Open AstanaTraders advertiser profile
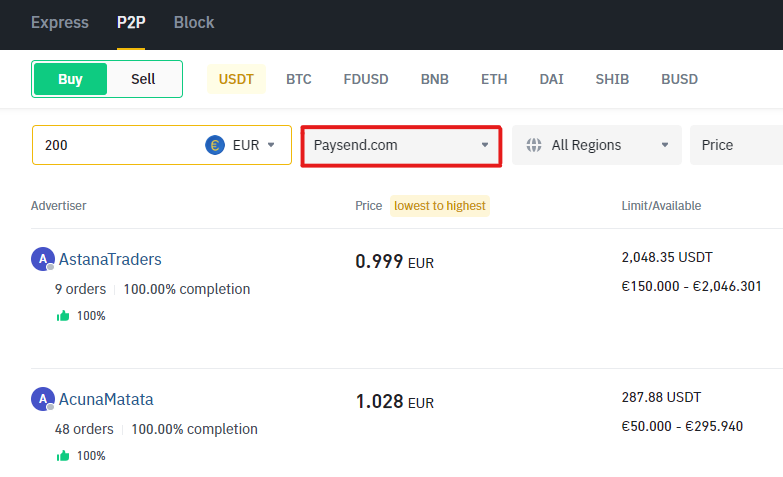 point(110,259)
